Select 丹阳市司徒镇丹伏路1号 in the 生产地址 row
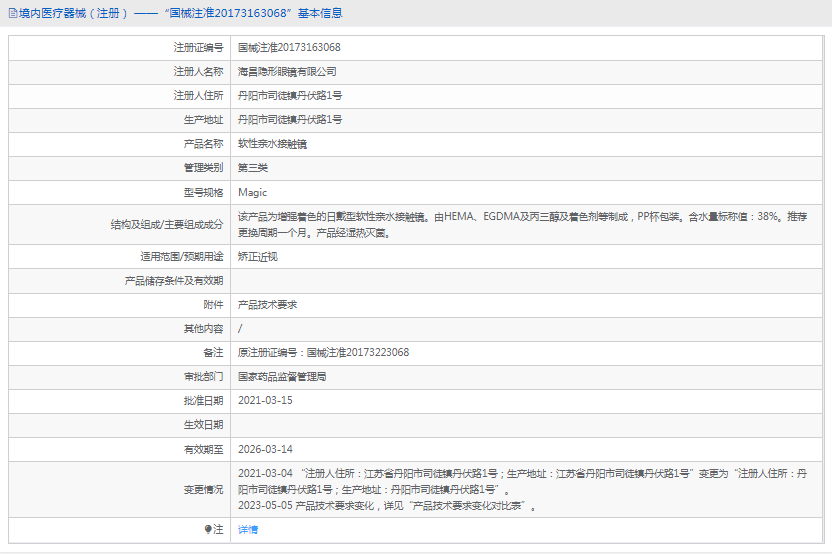832x554 pixels. (x=290, y=119)
